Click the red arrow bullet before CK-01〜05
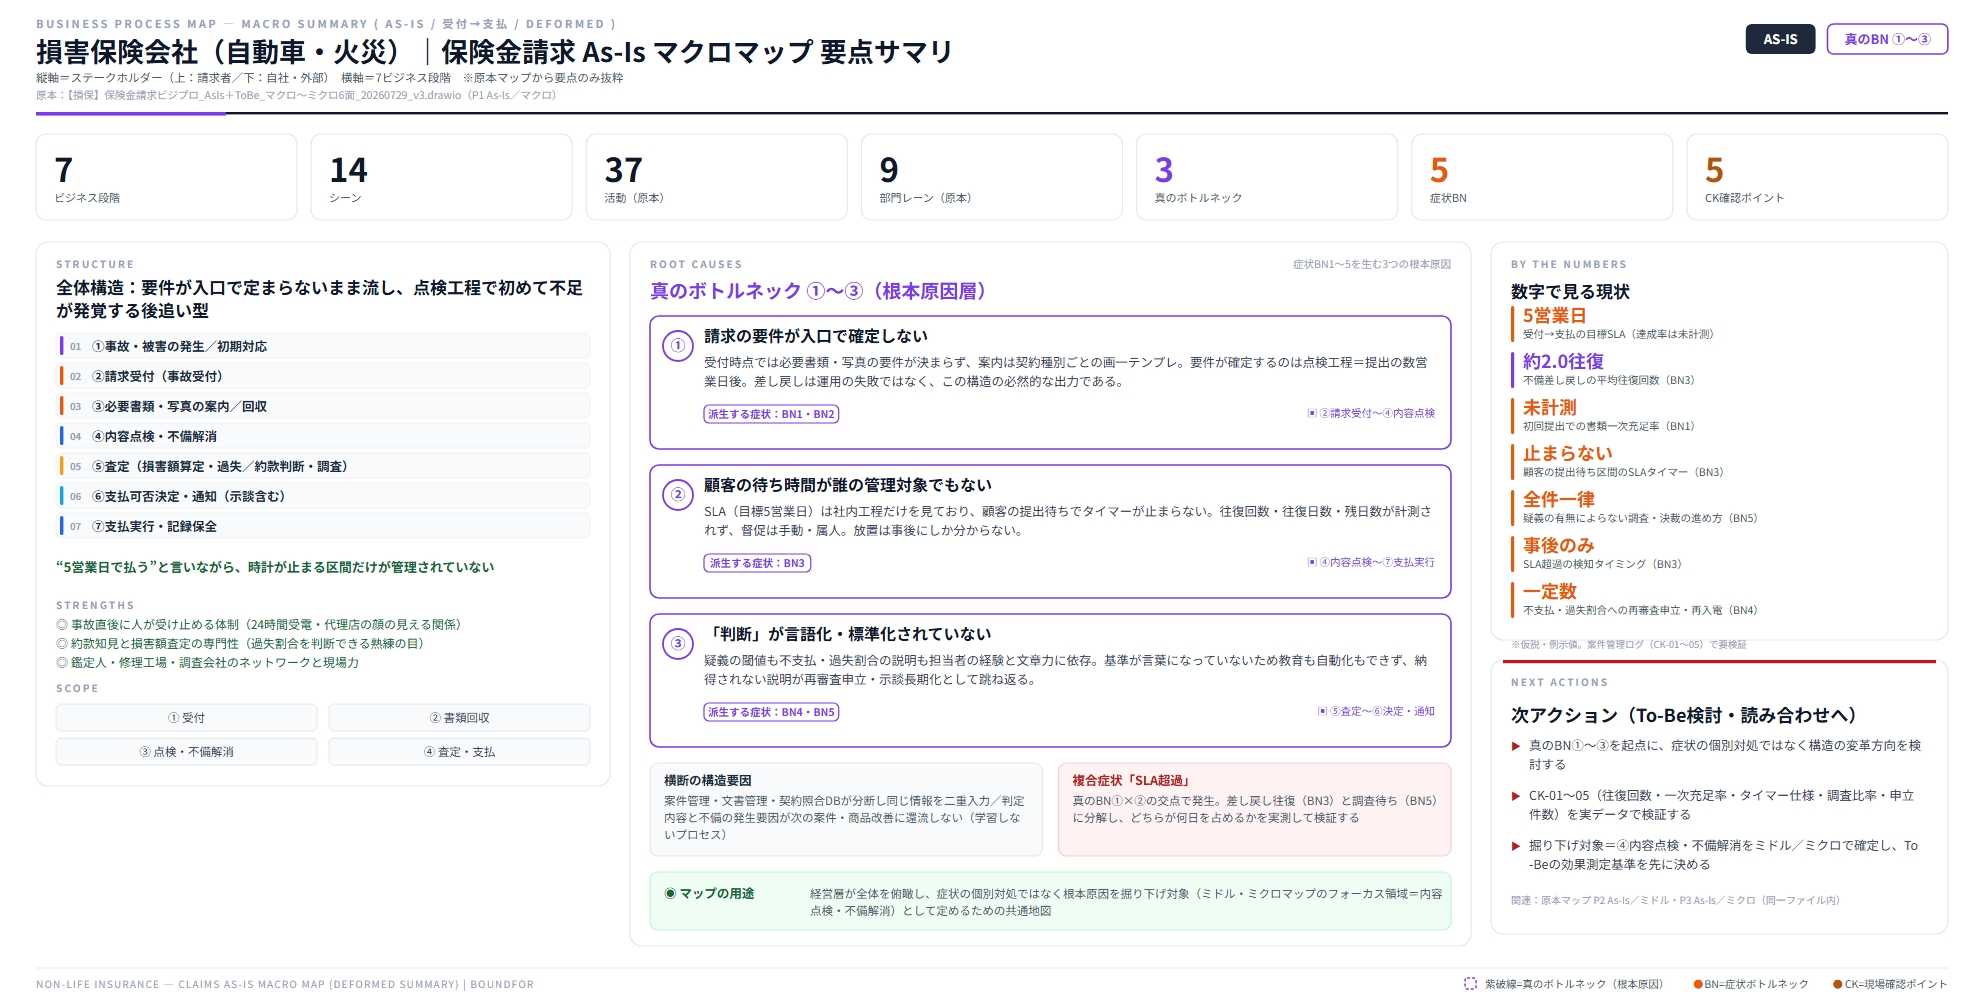The height and width of the screenshot is (1008, 1978). click(x=1516, y=796)
